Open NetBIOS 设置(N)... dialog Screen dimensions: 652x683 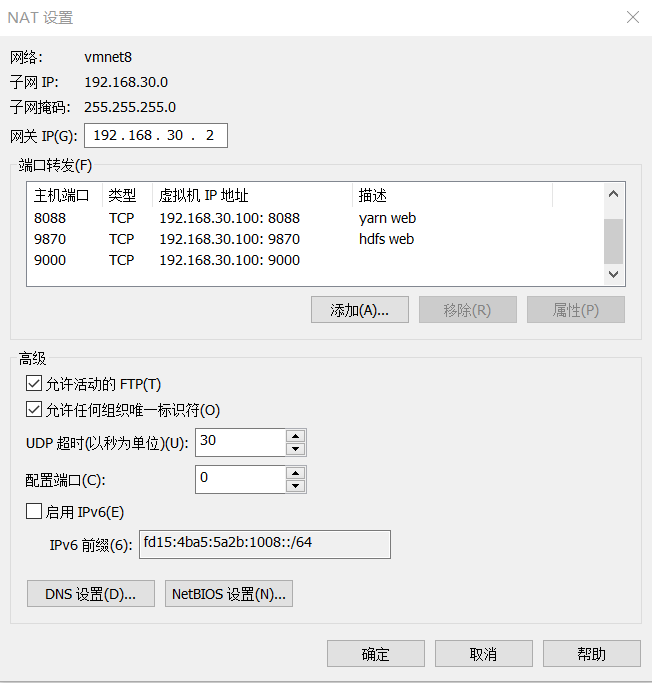(229, 594)
